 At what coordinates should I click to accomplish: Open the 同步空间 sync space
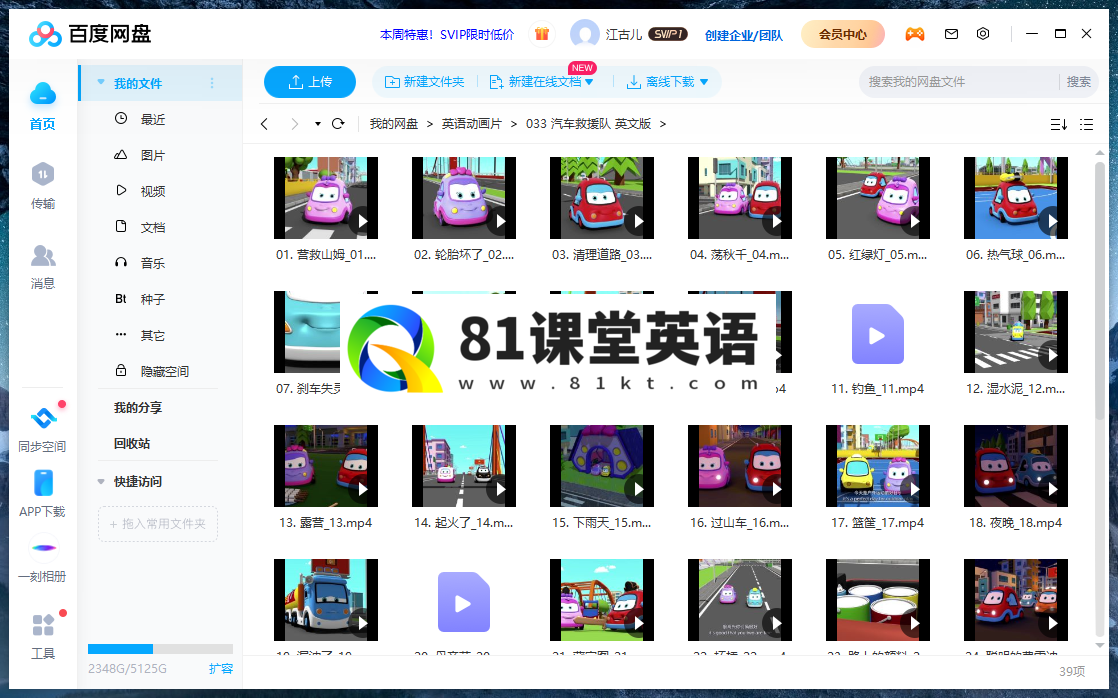pos(43,417)
